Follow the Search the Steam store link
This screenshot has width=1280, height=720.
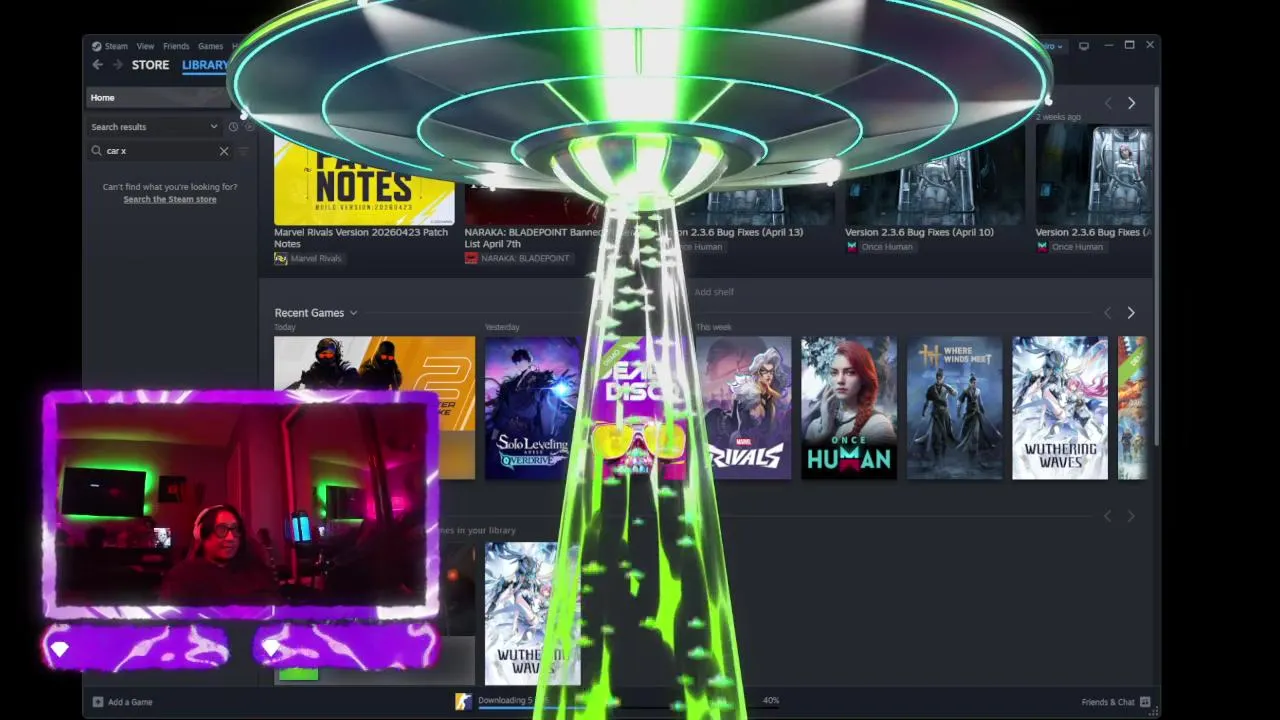(x=170, y=199)
